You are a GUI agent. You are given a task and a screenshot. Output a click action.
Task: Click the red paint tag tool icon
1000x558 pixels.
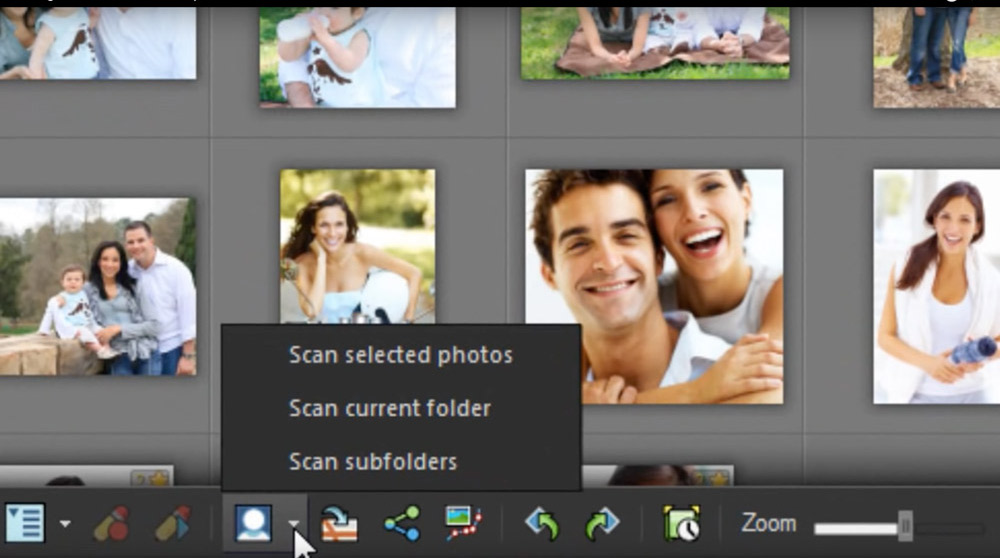pos(112,524)
